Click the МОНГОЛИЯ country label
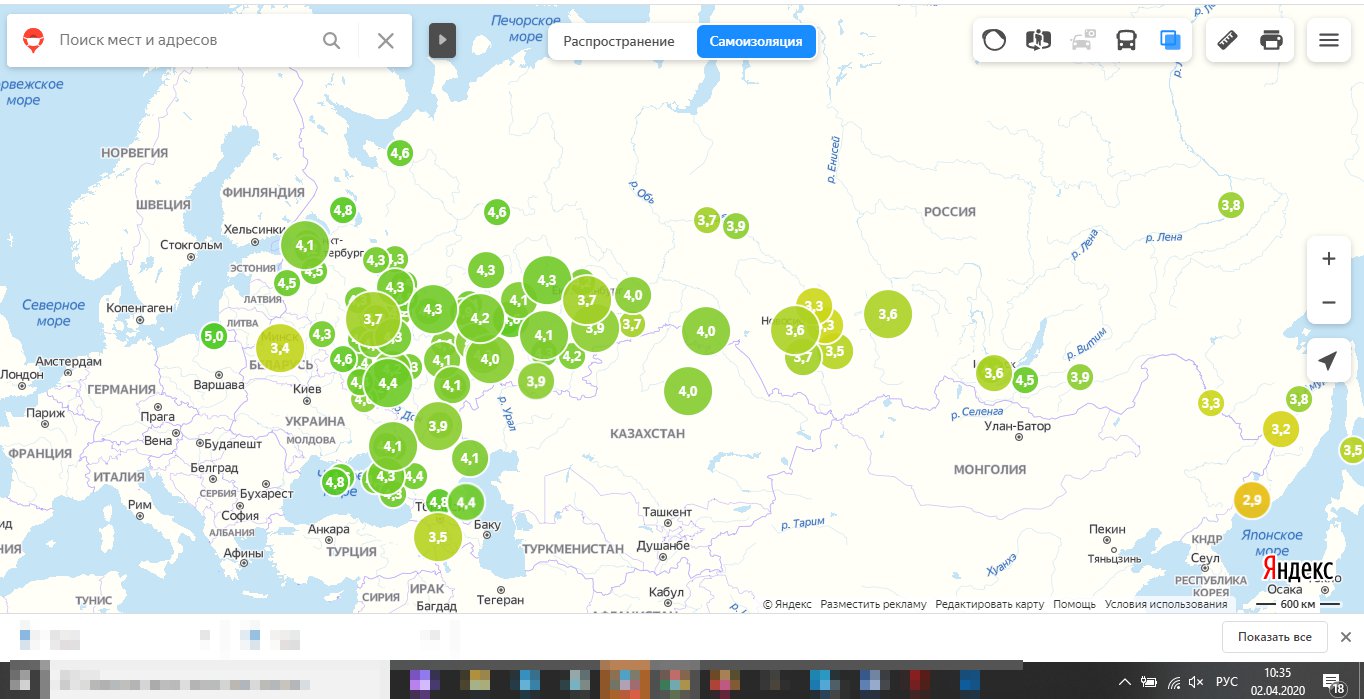This screenshot has height=699, width=1364. [x=990, y=469]
